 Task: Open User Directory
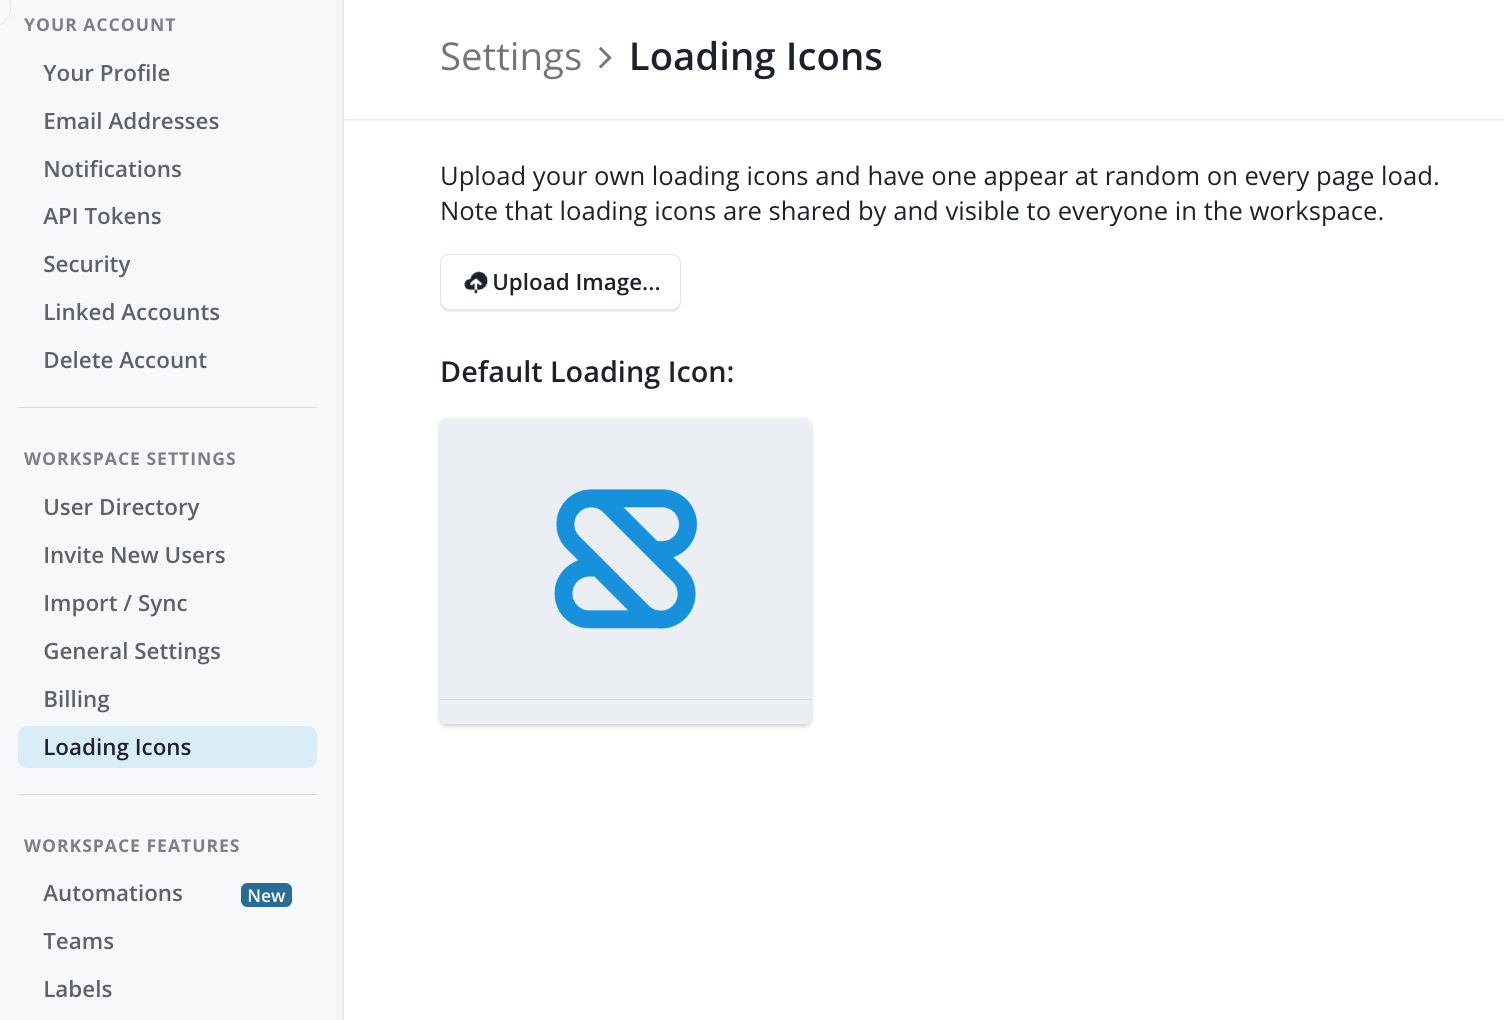[121, 507]
